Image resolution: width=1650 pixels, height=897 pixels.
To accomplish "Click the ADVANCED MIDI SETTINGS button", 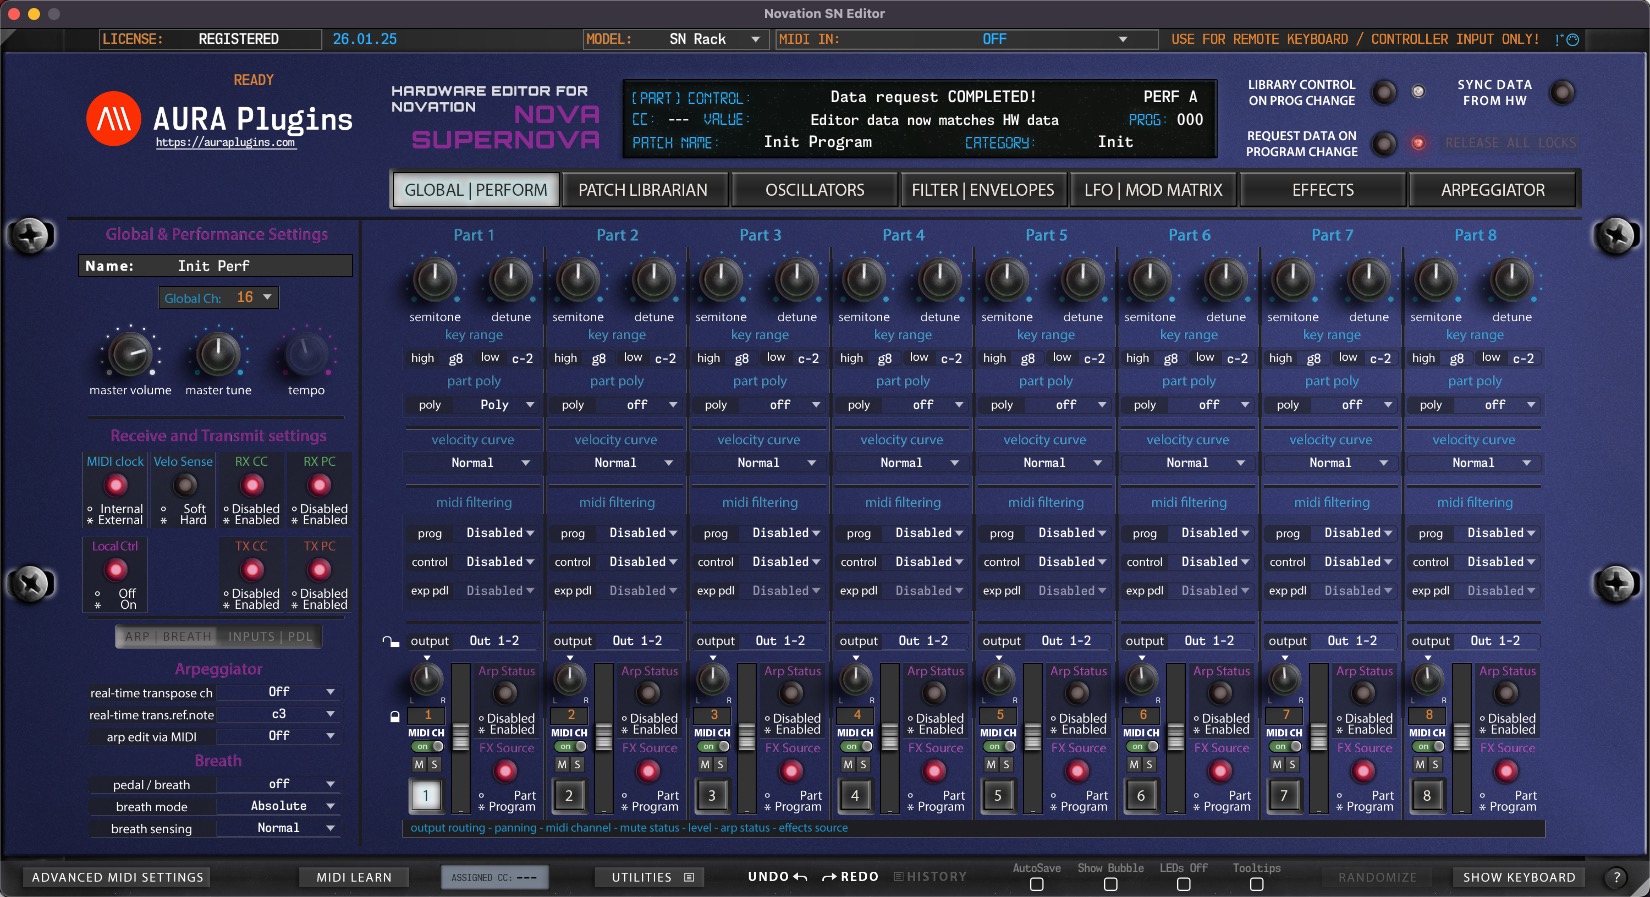I will coord(118,877).
